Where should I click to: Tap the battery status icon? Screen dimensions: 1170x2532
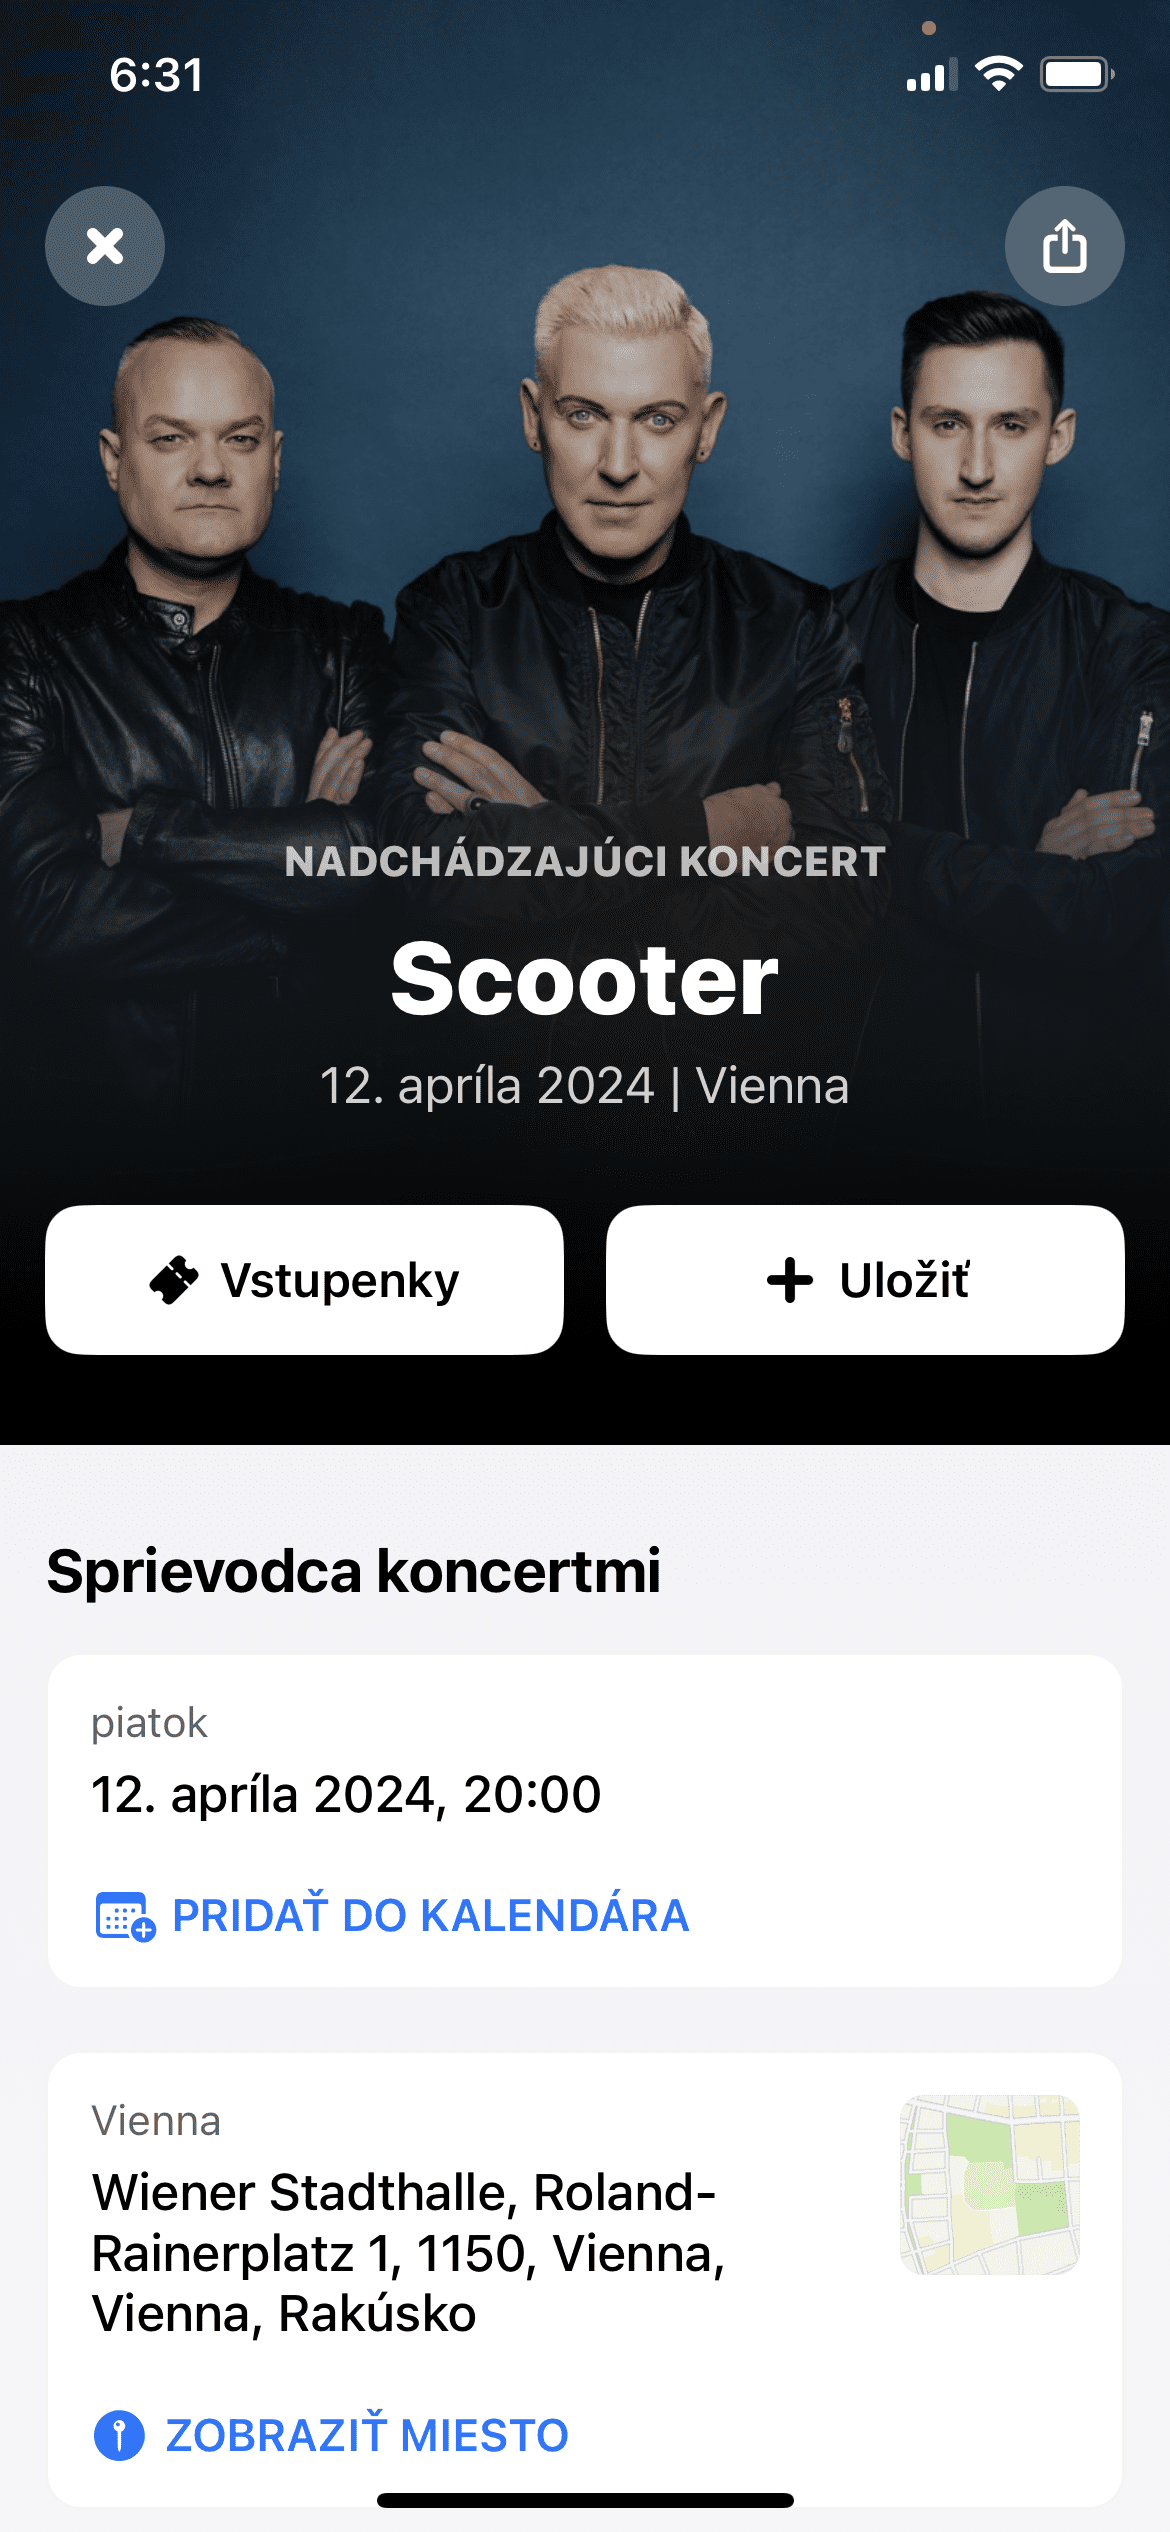[1077, 74]
